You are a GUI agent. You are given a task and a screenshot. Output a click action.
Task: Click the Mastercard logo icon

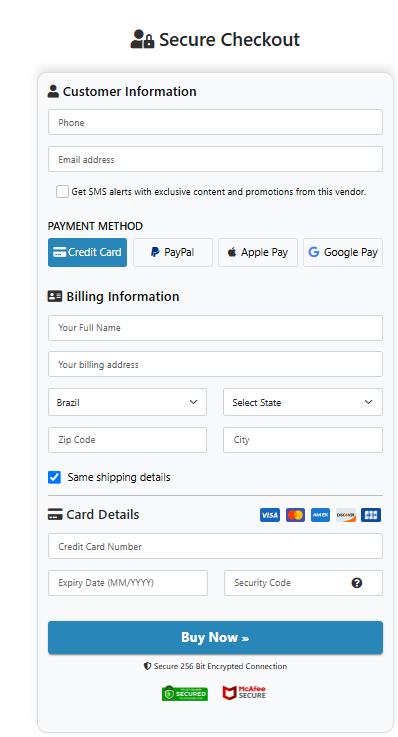(x=295, y=515)
